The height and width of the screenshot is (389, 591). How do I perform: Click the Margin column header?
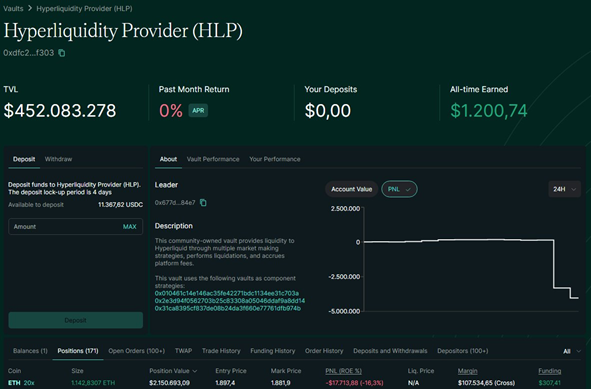[467, 371]
